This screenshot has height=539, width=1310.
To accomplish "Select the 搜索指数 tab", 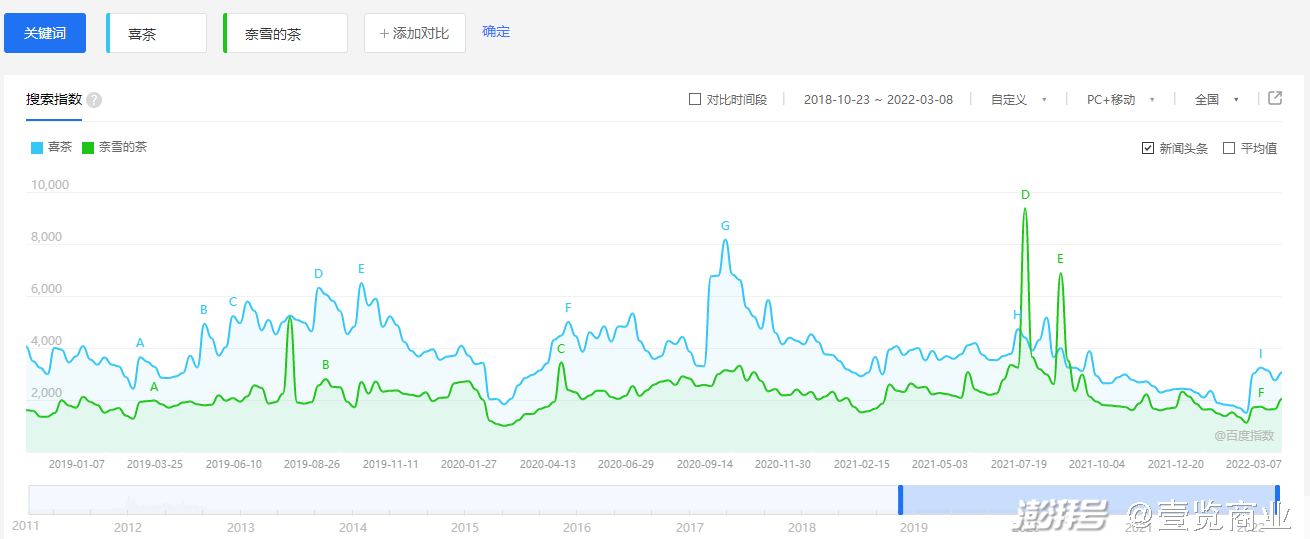I will point(54,100).
